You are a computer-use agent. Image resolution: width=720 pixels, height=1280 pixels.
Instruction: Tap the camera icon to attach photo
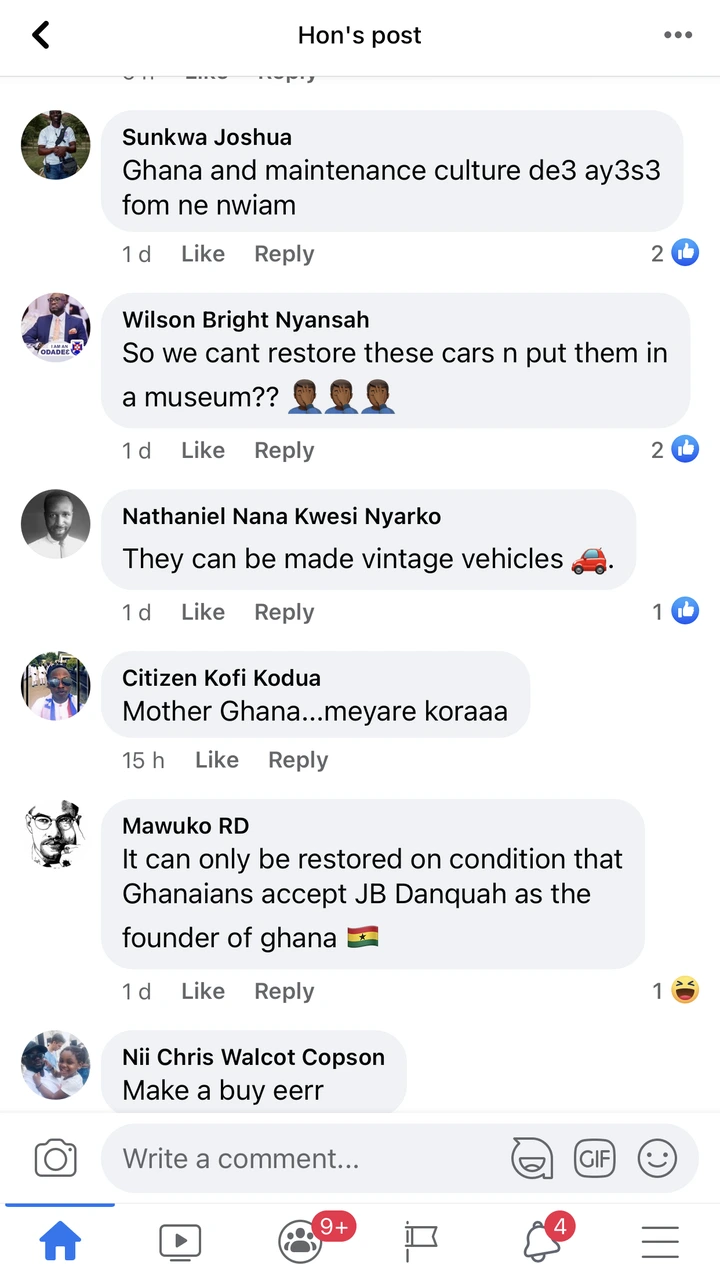coord(55,1159)
